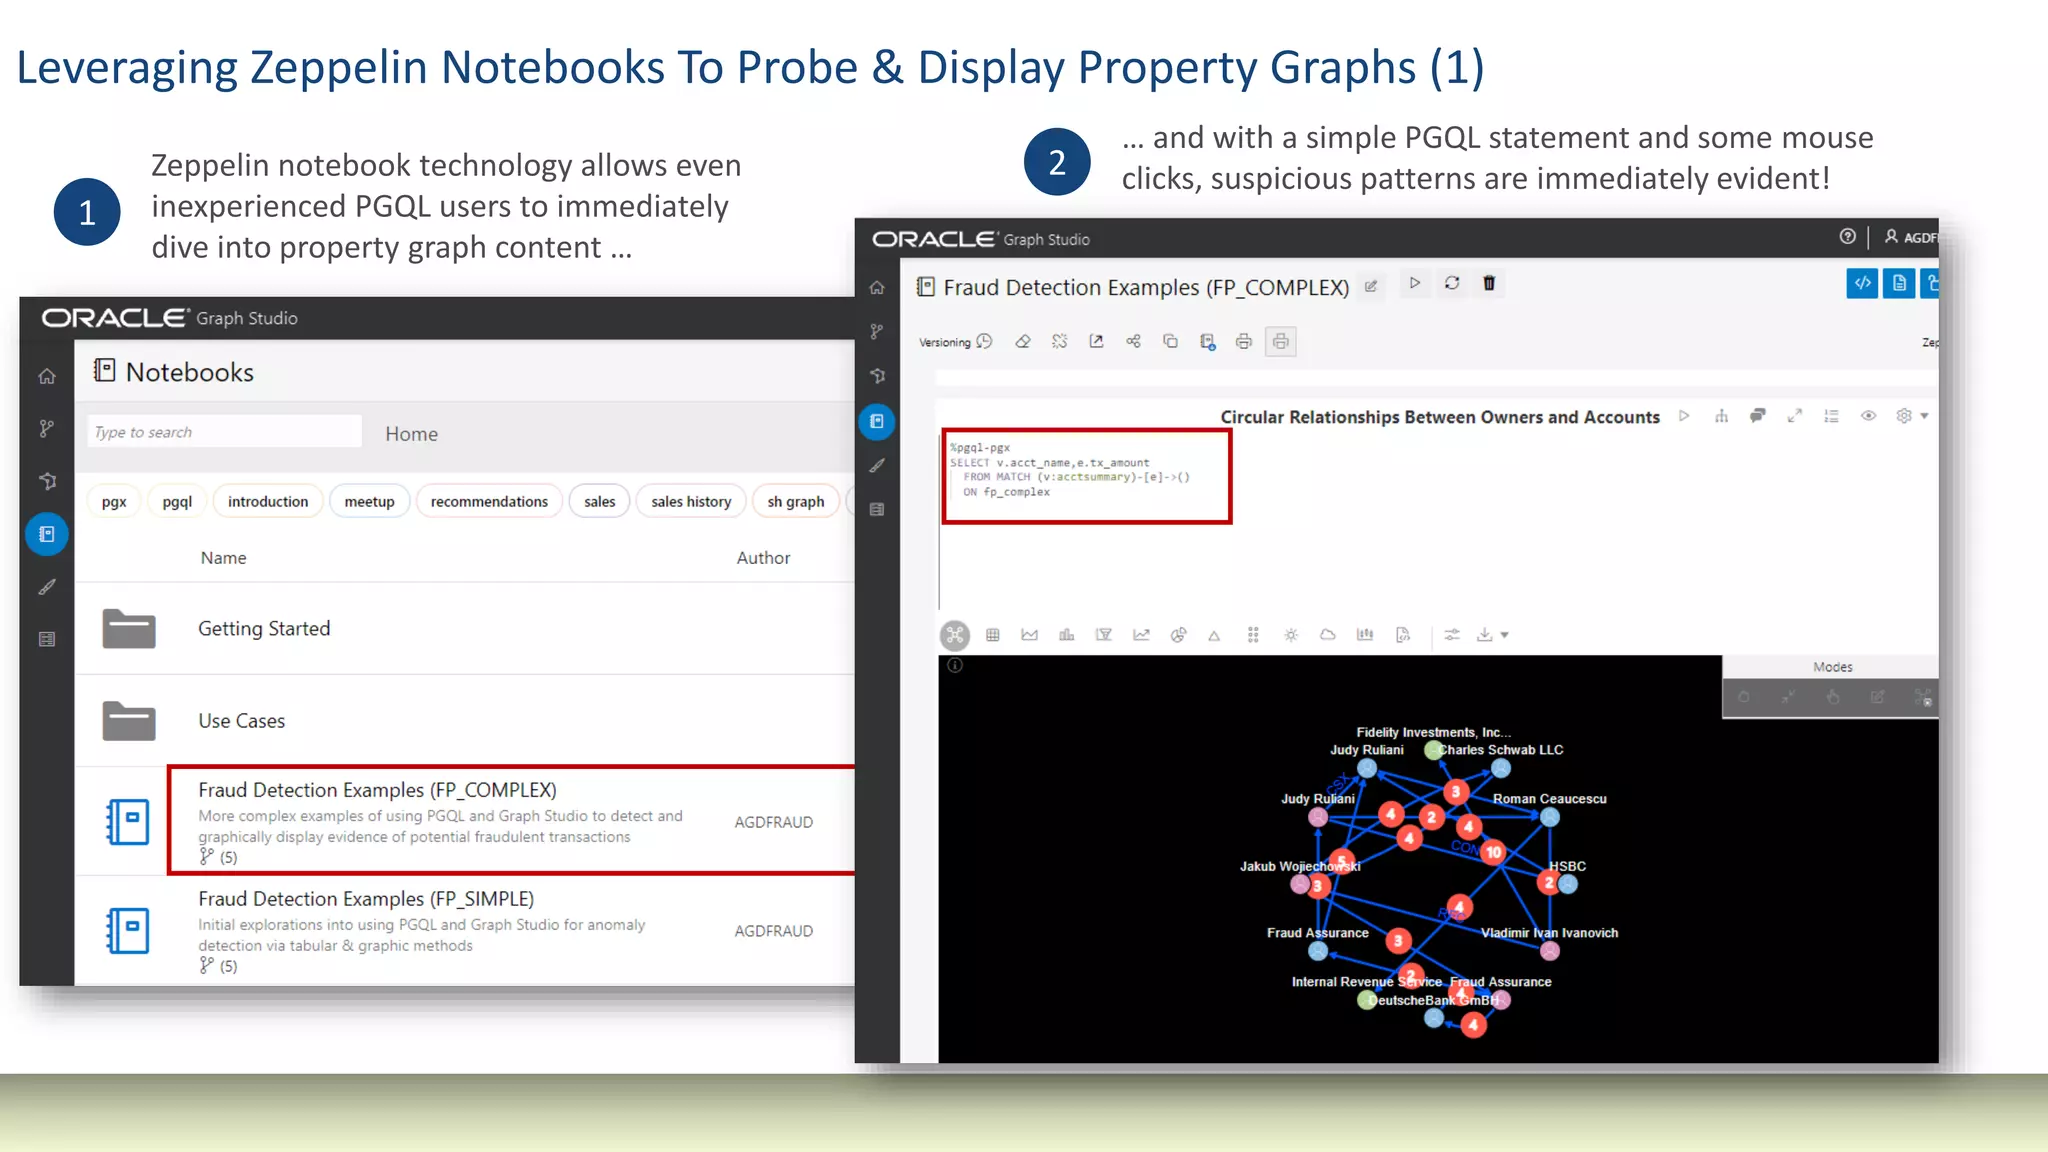The height and width of the screenshot is (1152, 2048).
Task: Expand the paragraph with the expand arrows
Action: point(1795,416)
